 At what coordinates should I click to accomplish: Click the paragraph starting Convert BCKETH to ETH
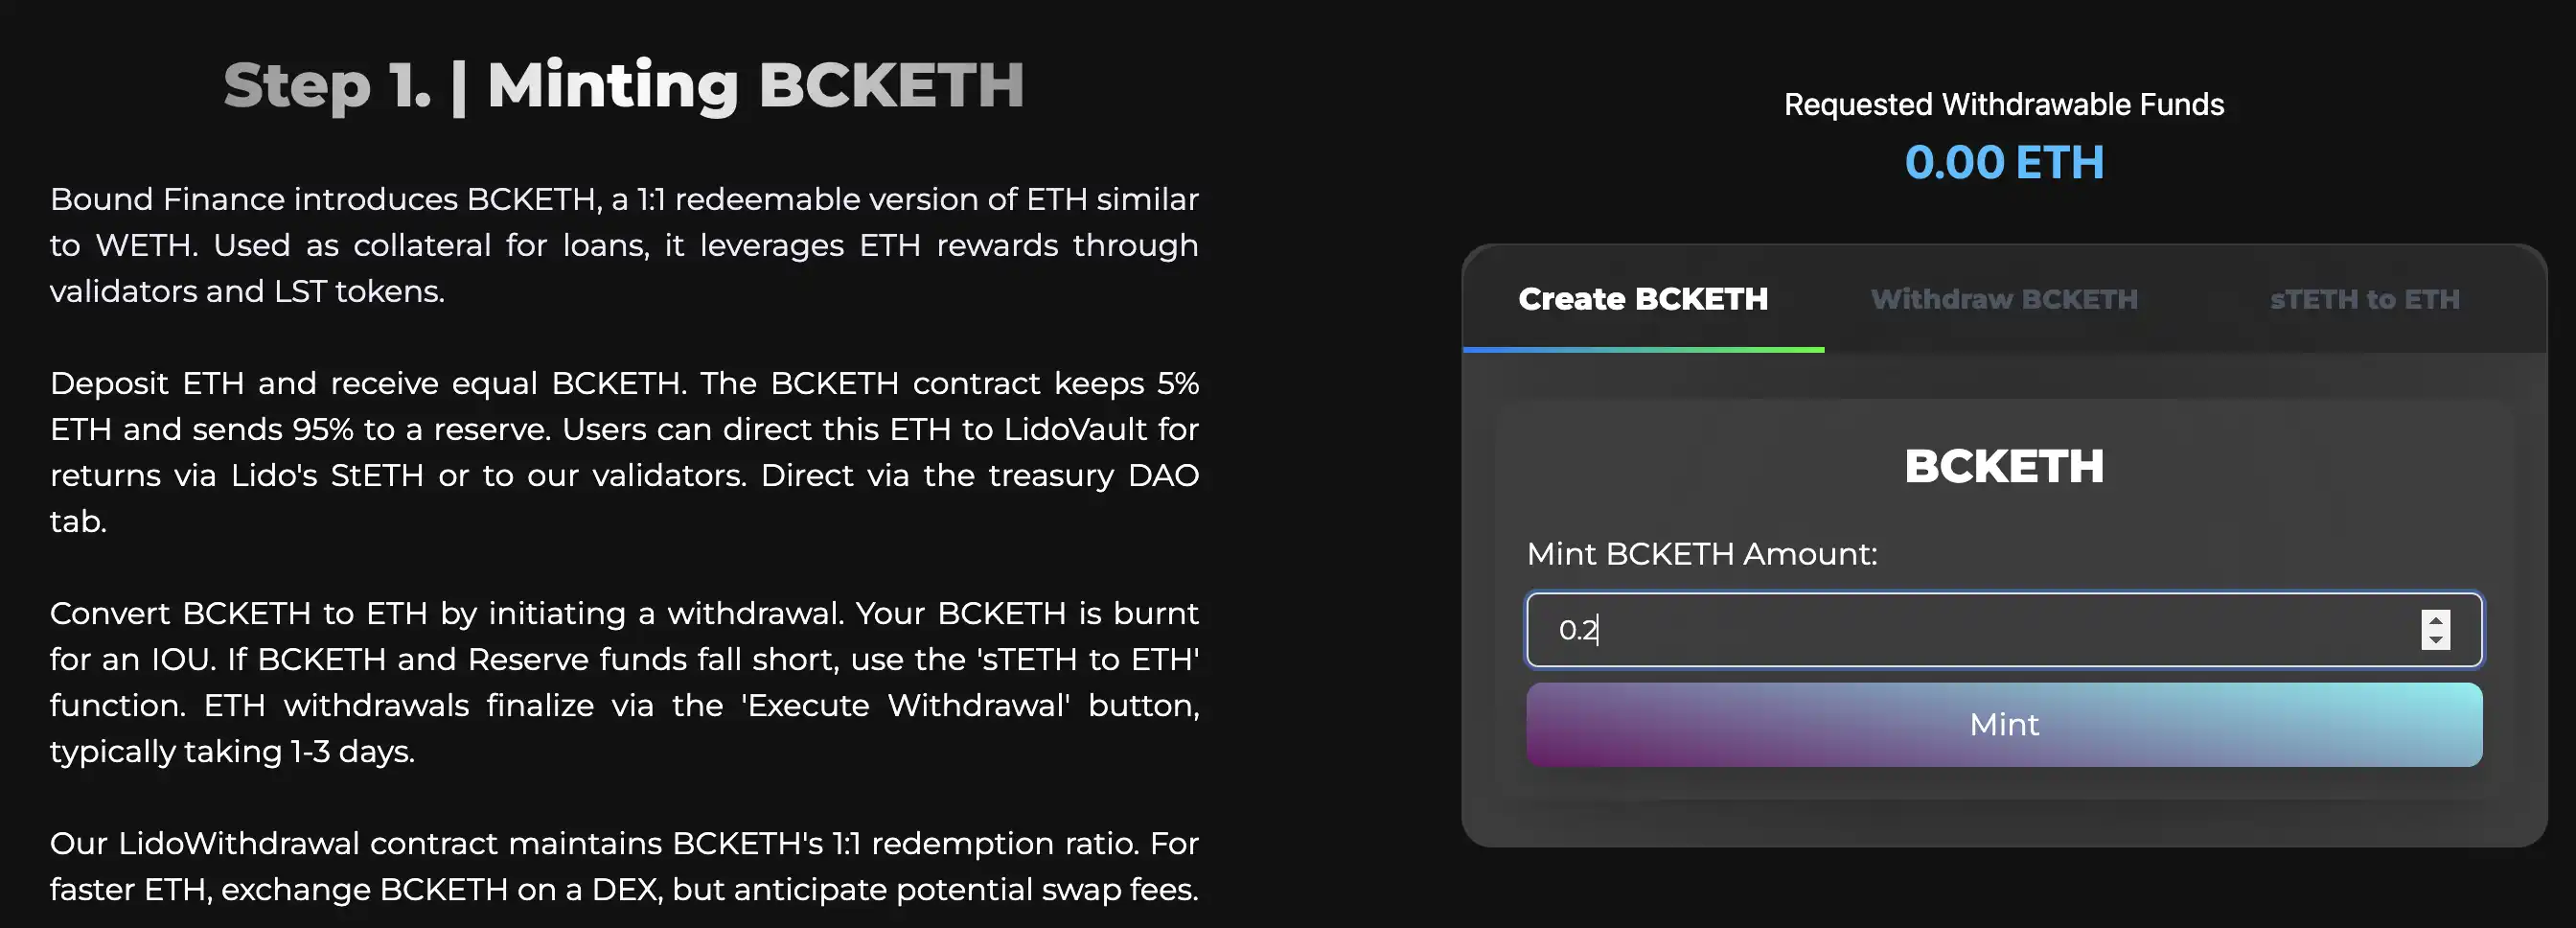pyautogui.click(x=624, y=682)
